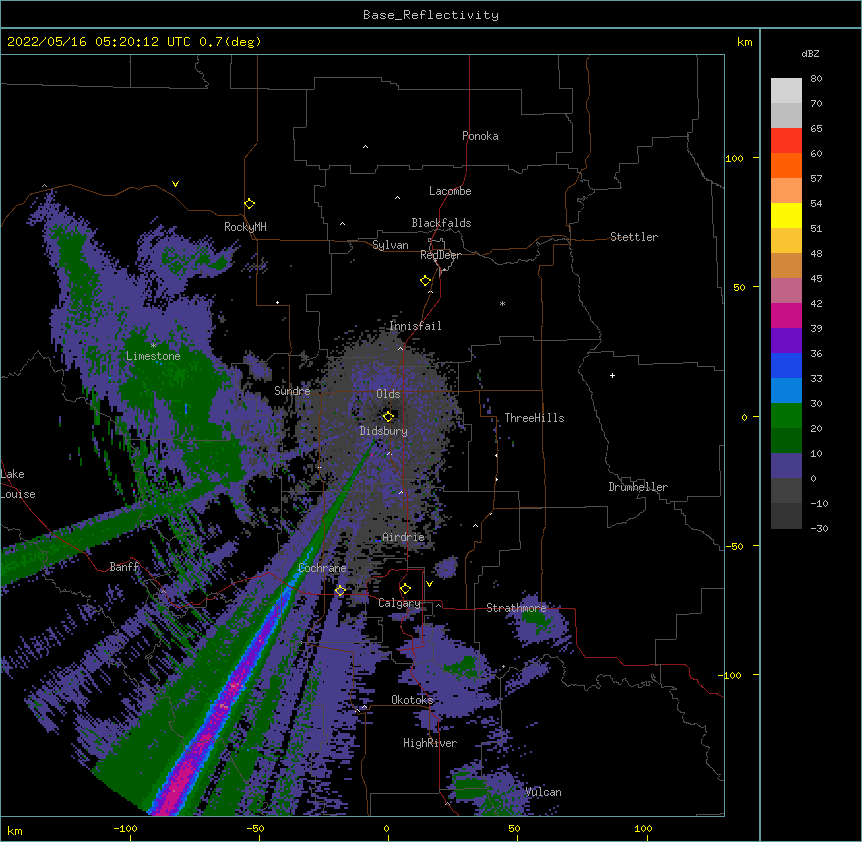Click the dBZ legend heading
The width and height of the screenshot is (862, 842).
[x=810, y=53]
